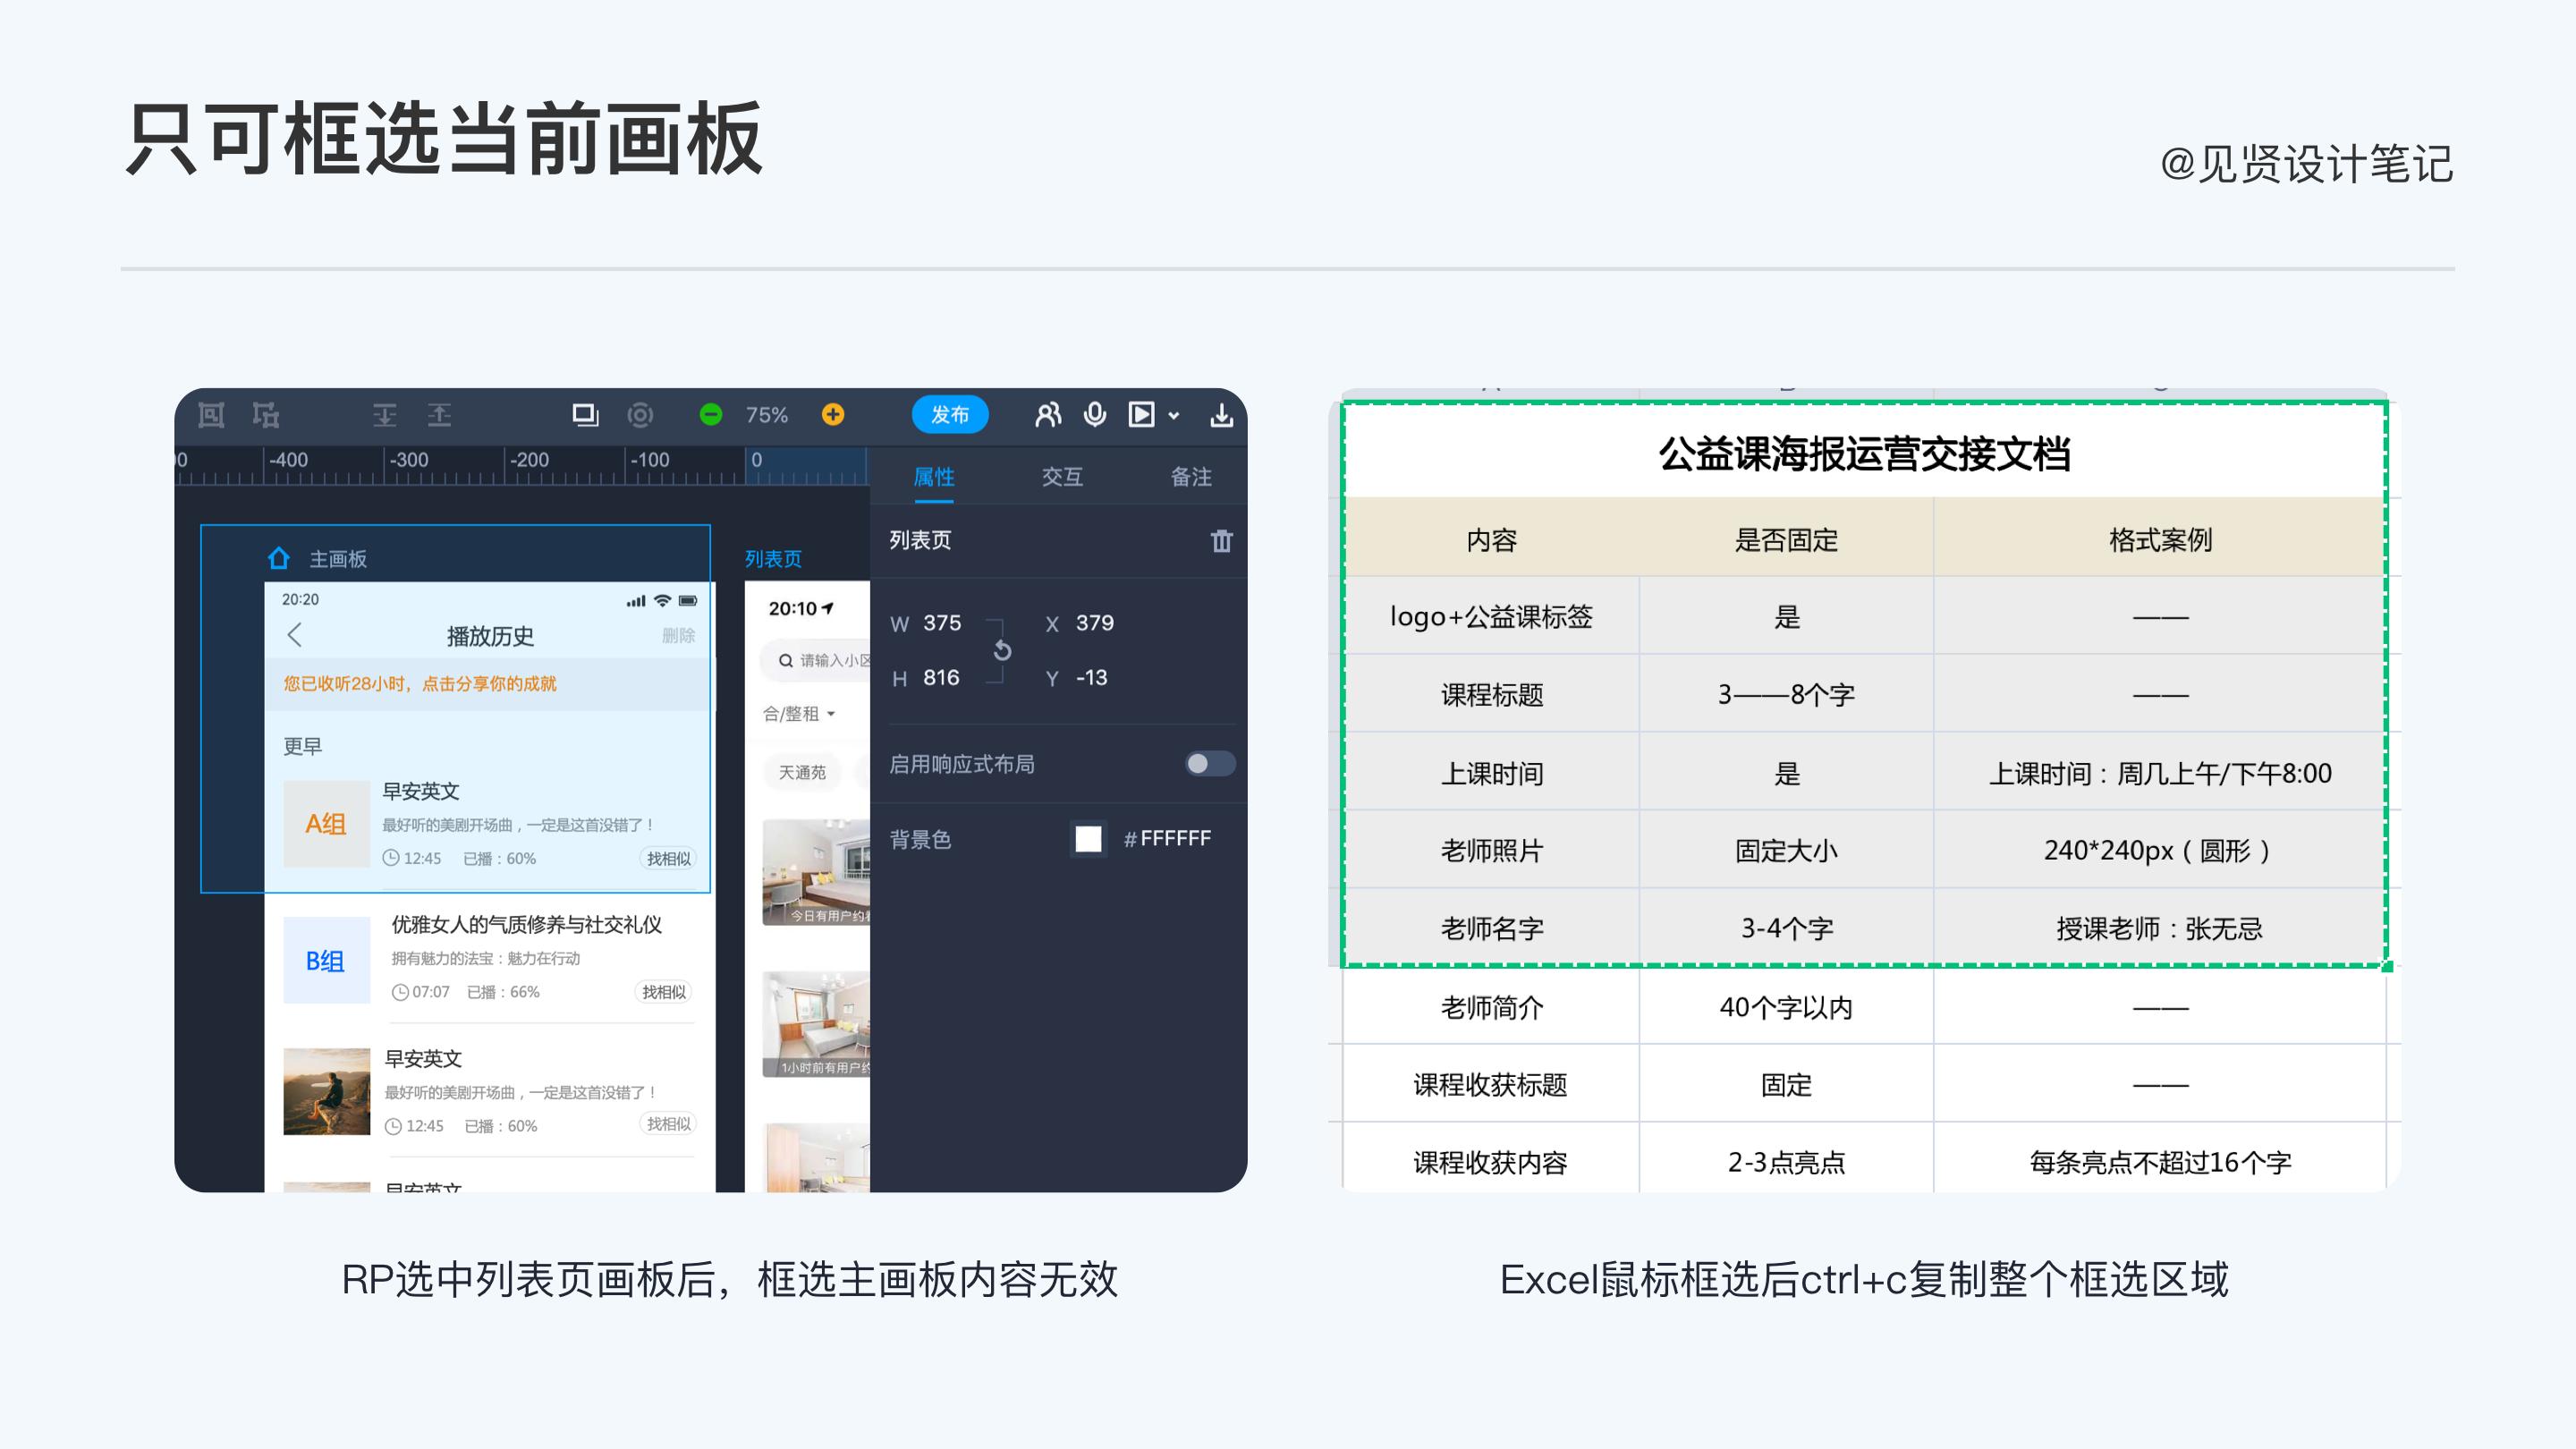Click the B组 thumbnail
The width and height of the screenshot is (2576, 1449).
pos(326,960)
